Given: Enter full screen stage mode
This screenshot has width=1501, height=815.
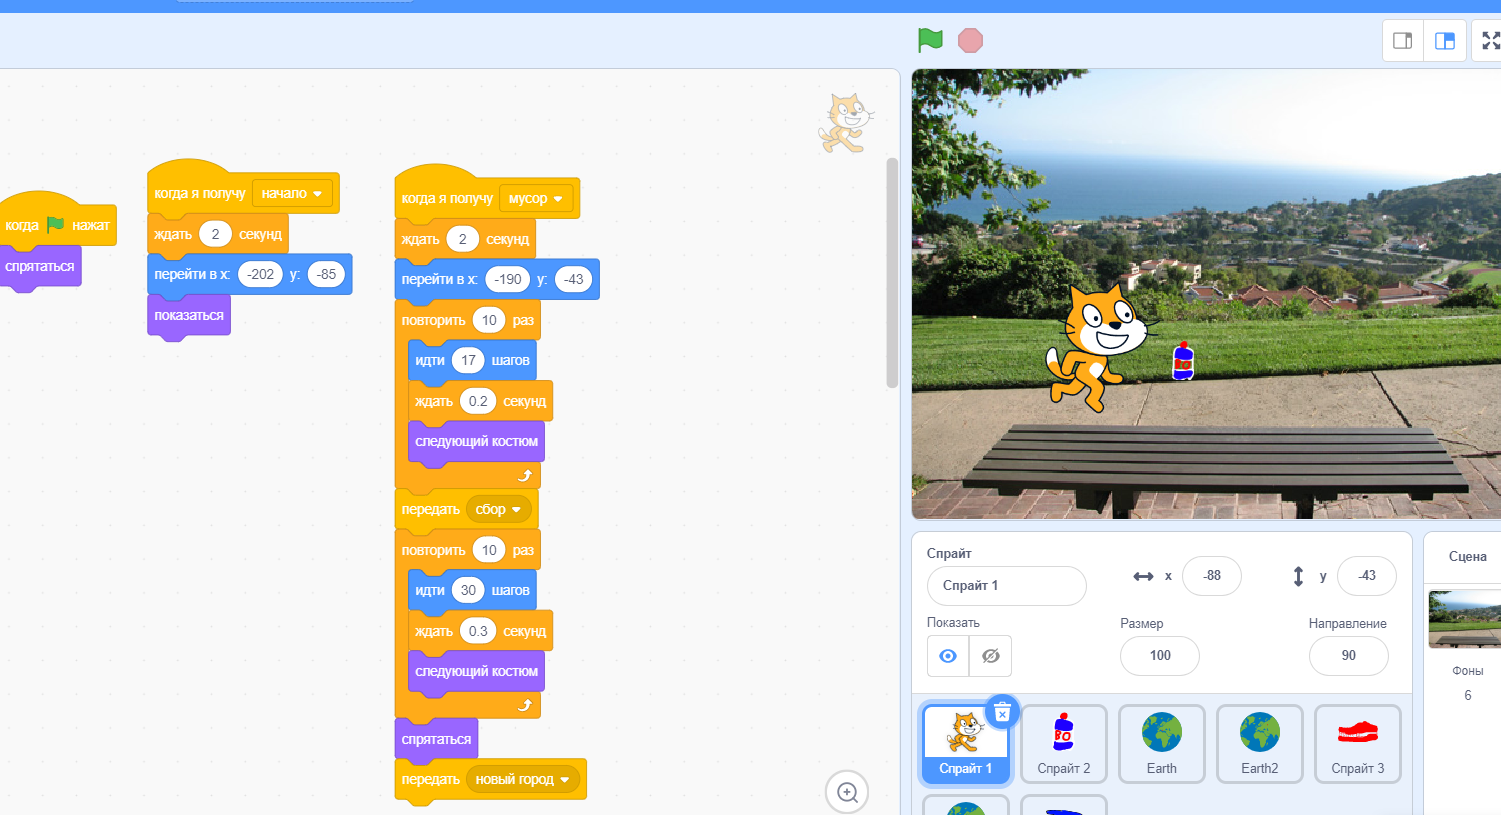Looking at the screenshot, I should [1490, 41].
